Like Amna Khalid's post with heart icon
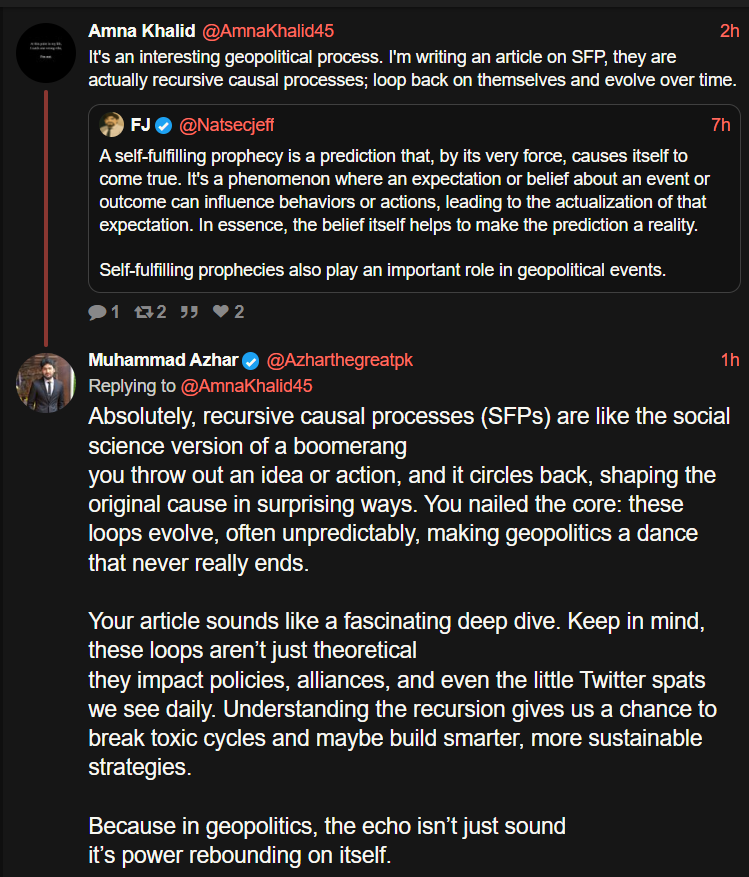This screenshot has width=749, height=877. (221, 312)
